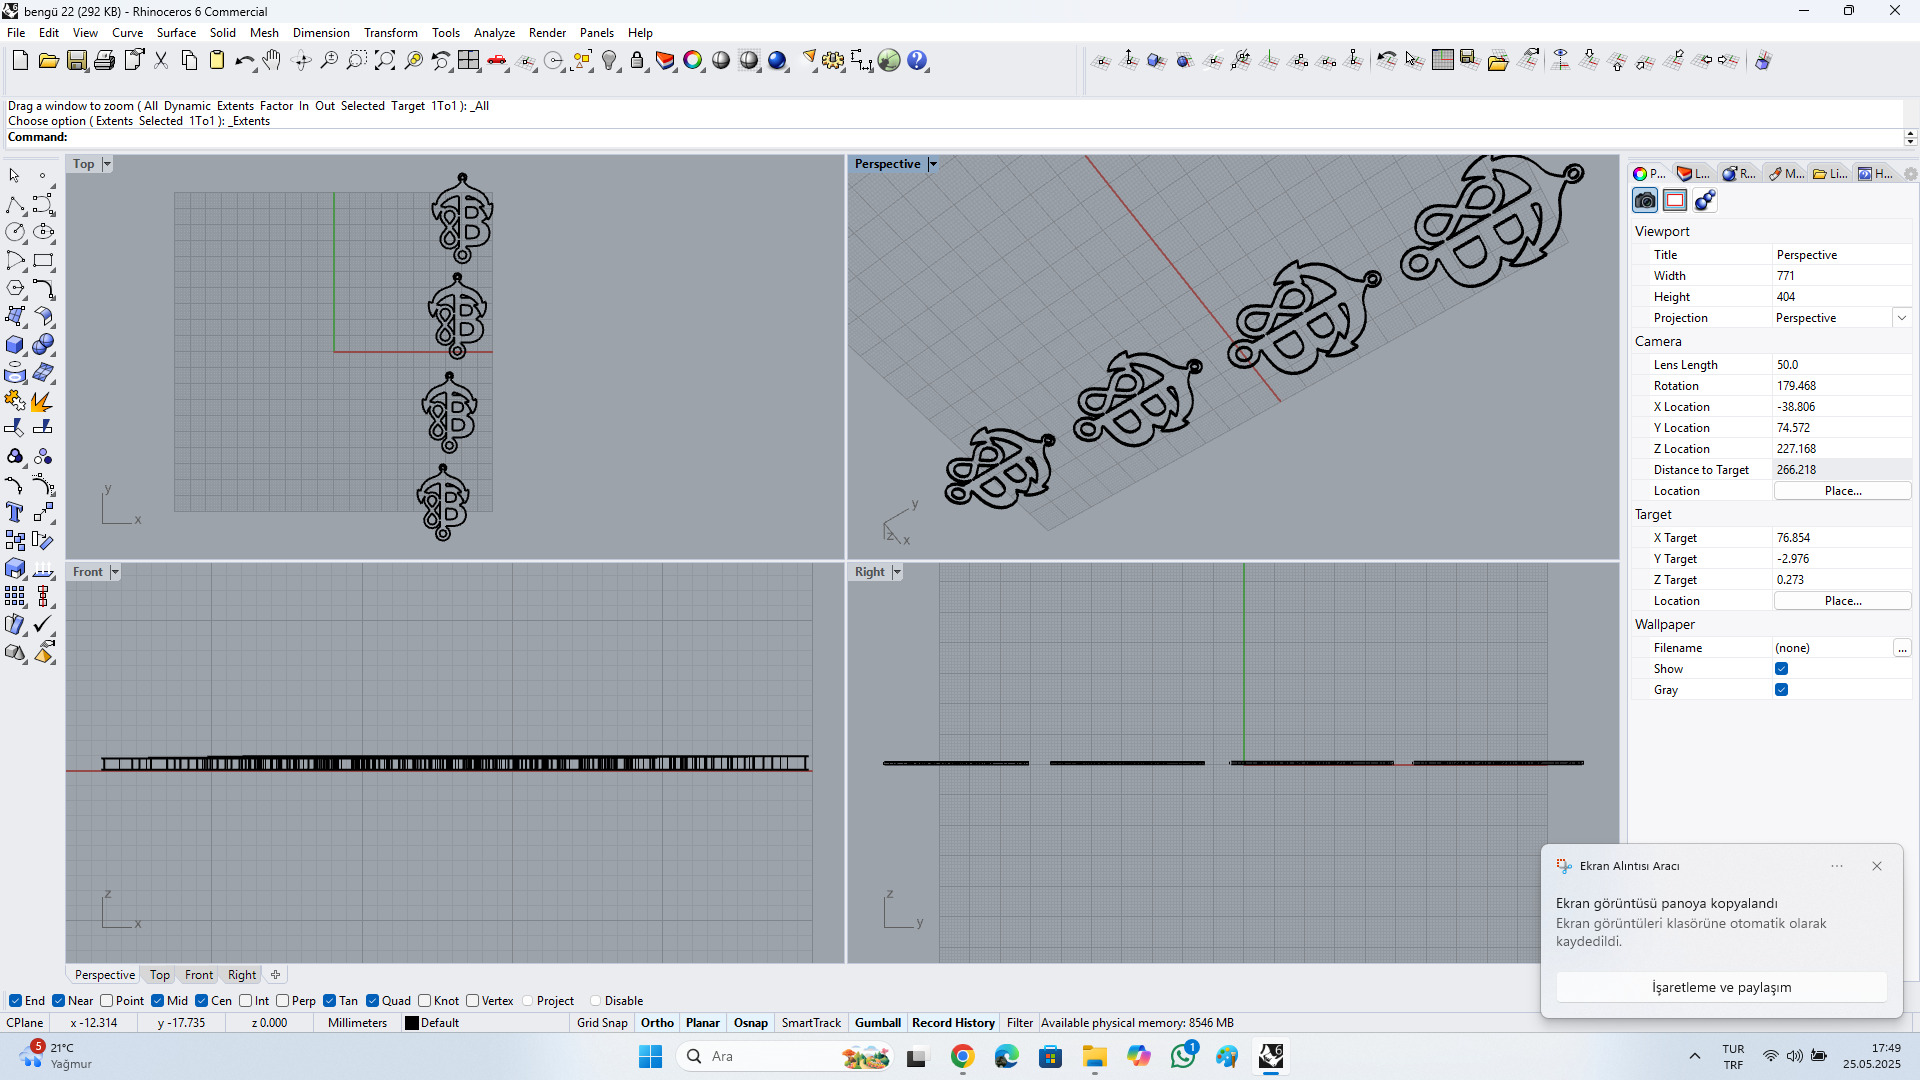This screenshot has height=1080, width=1920.
Task: Click the Save file icon
Action: [x=77, y=61]
